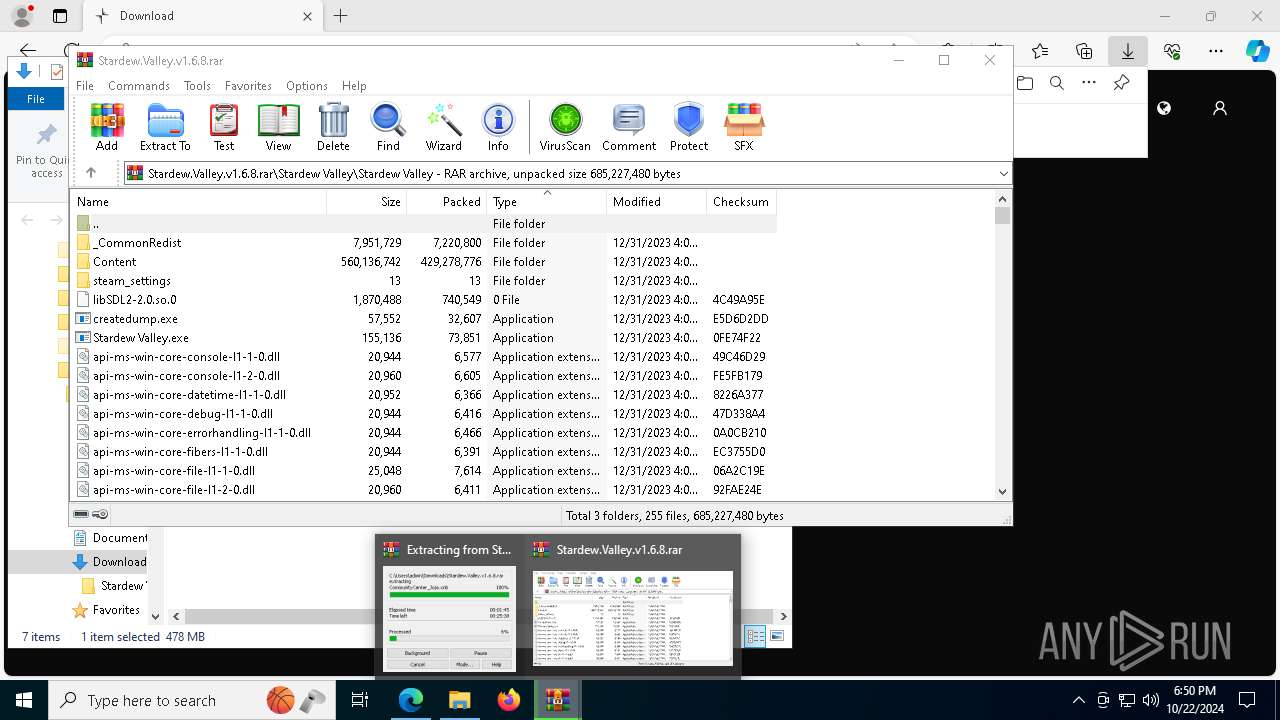Open File Explorer from the taskbar
The height and width of the screenshot is (720, 1280).
(459, 700)
